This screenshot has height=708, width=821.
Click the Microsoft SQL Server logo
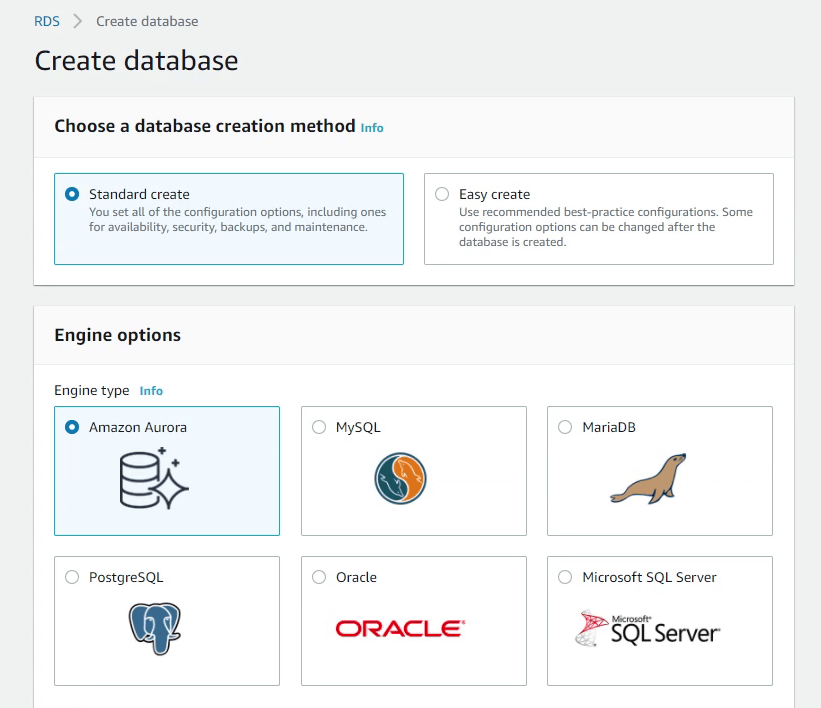(x=648, y=628)
